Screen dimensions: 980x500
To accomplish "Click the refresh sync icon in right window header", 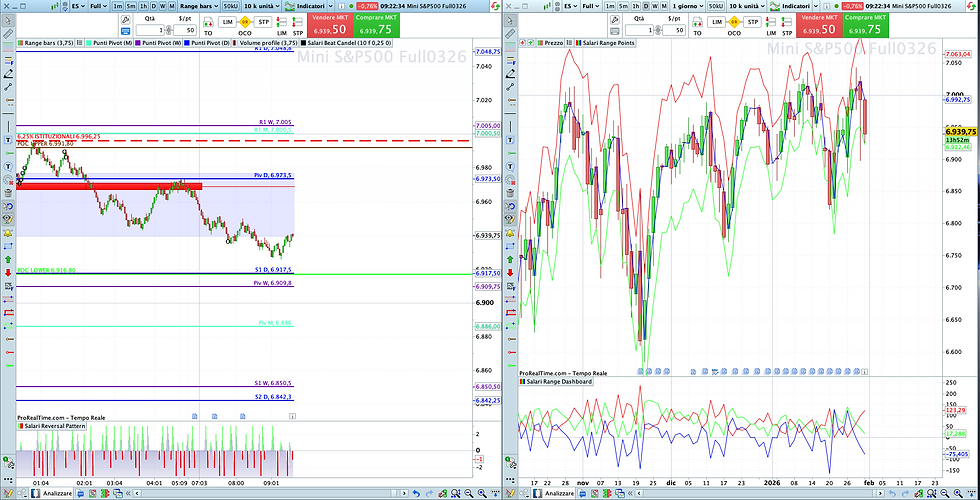I will 973,6.
